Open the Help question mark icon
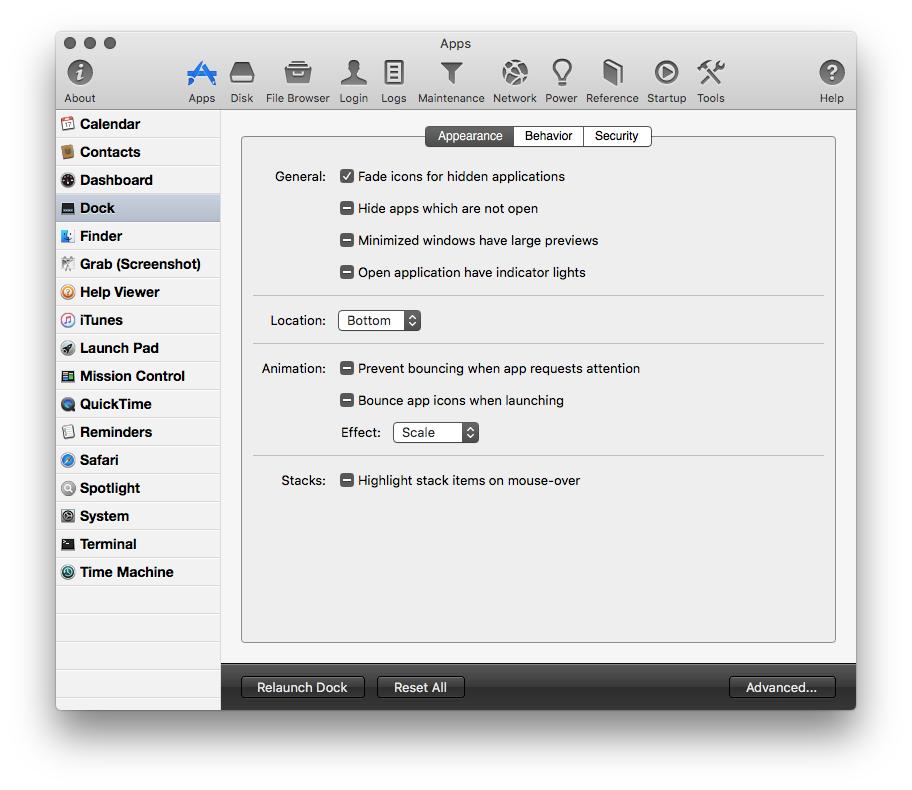Image resolution: width=912 pixels, height=790 pixels. [x=831, y=73]
